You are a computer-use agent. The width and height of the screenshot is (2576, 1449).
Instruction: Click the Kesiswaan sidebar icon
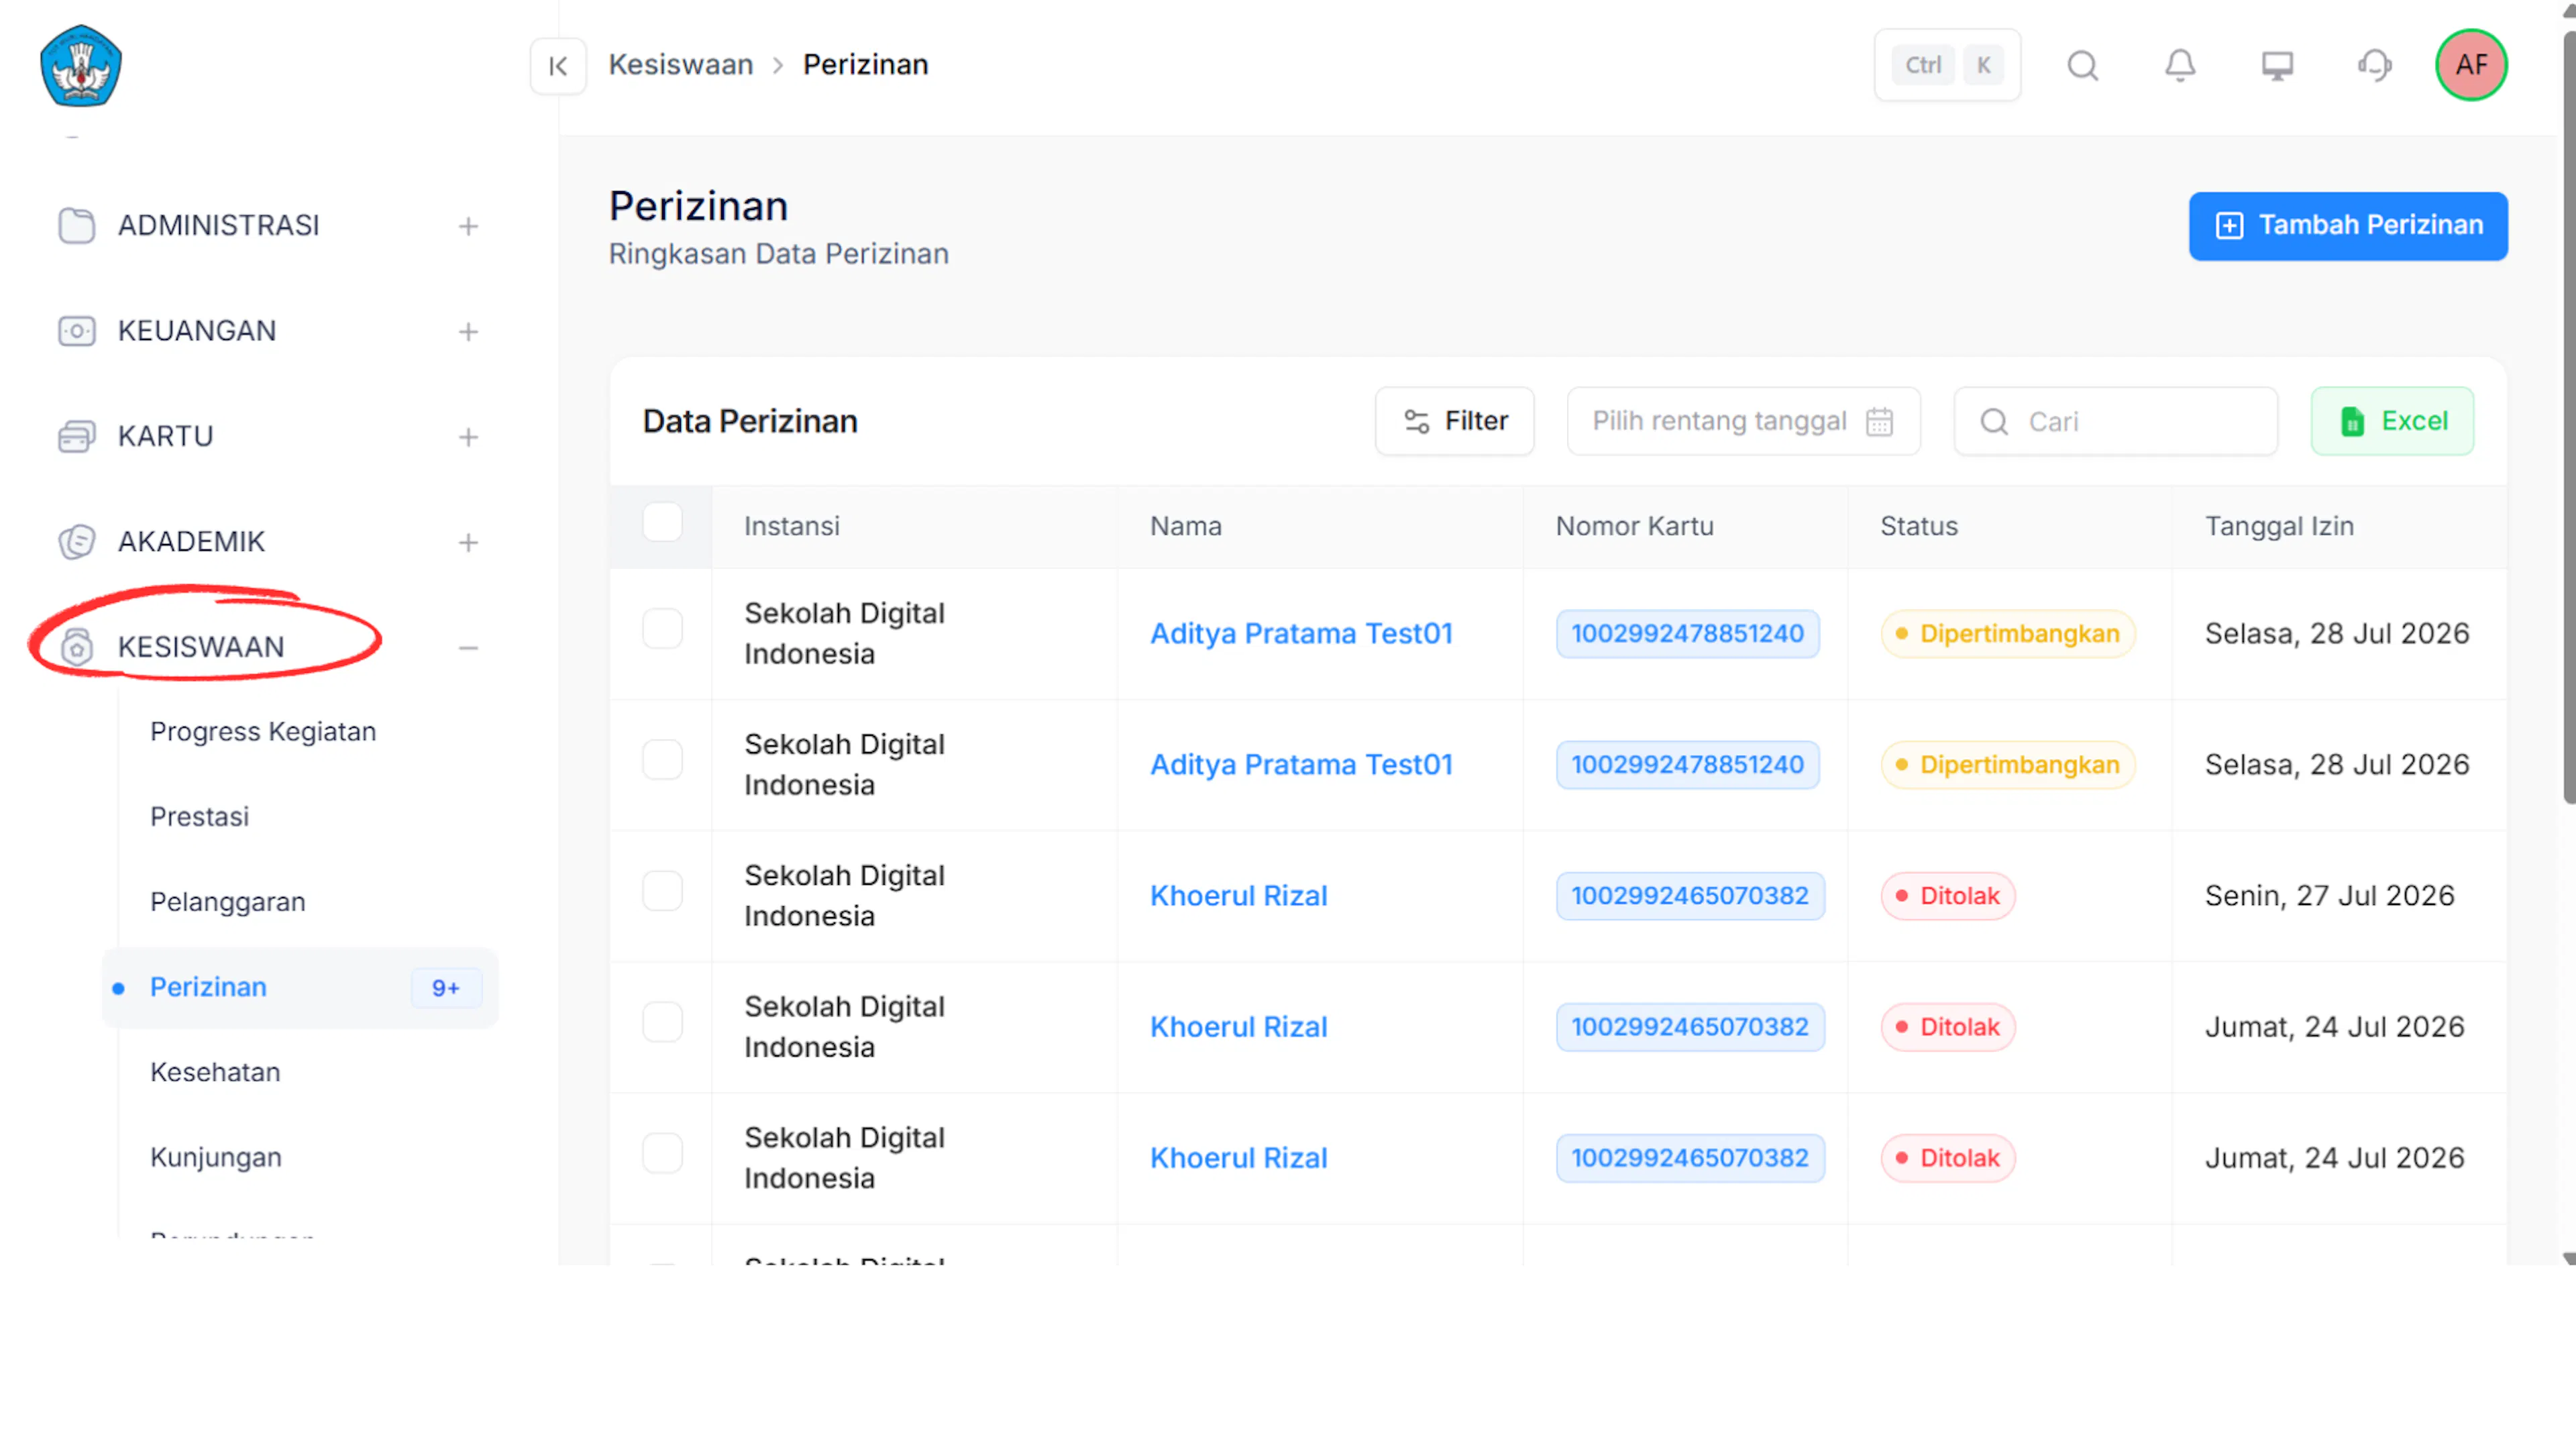pyautogui.click(x=76, y=647)
